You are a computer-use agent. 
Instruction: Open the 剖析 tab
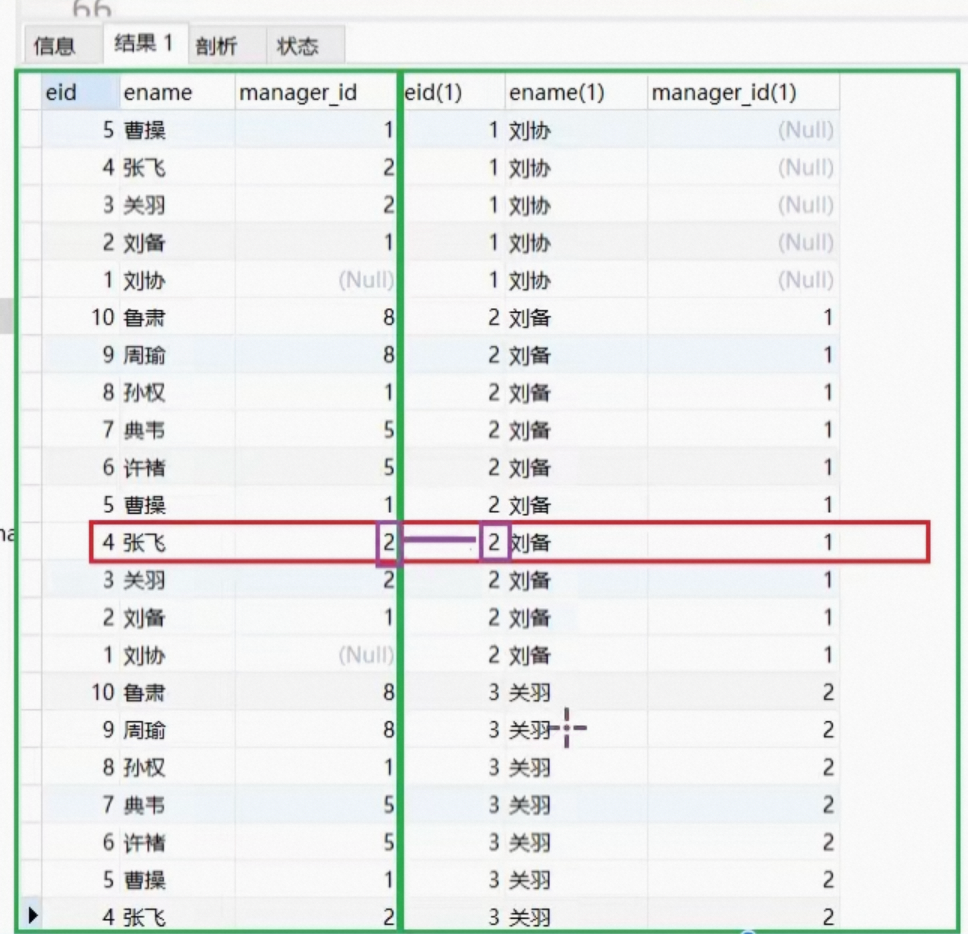216,46
